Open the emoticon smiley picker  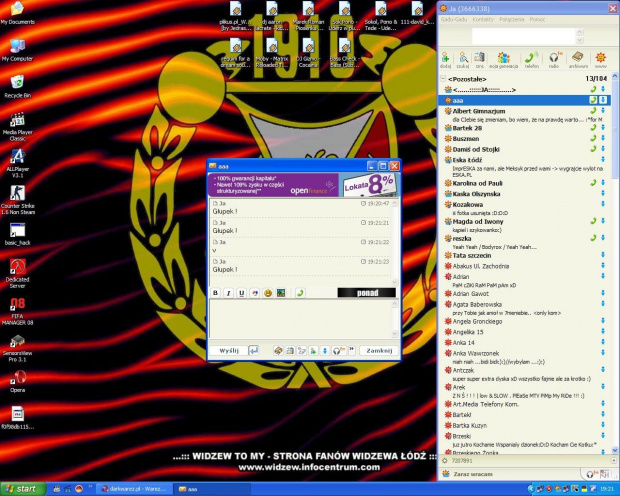coord(268,293)
